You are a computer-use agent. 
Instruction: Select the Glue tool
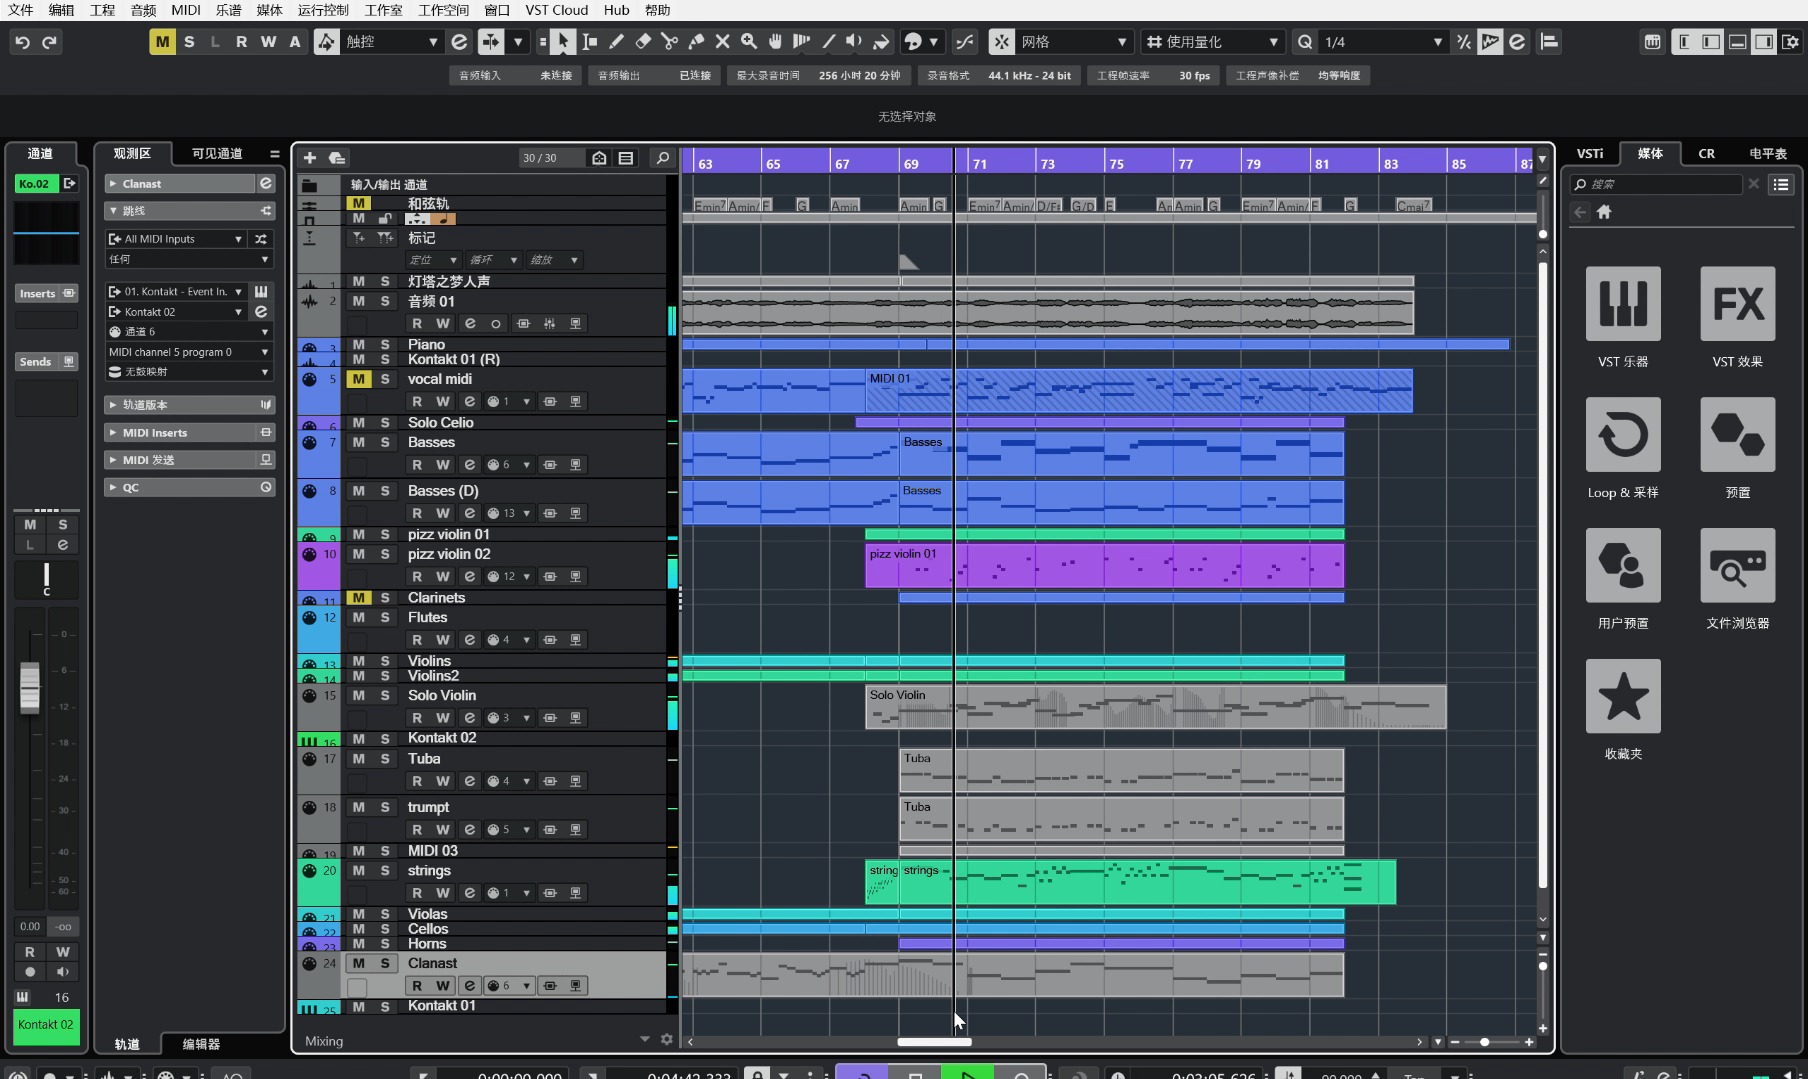coord(696,42)
